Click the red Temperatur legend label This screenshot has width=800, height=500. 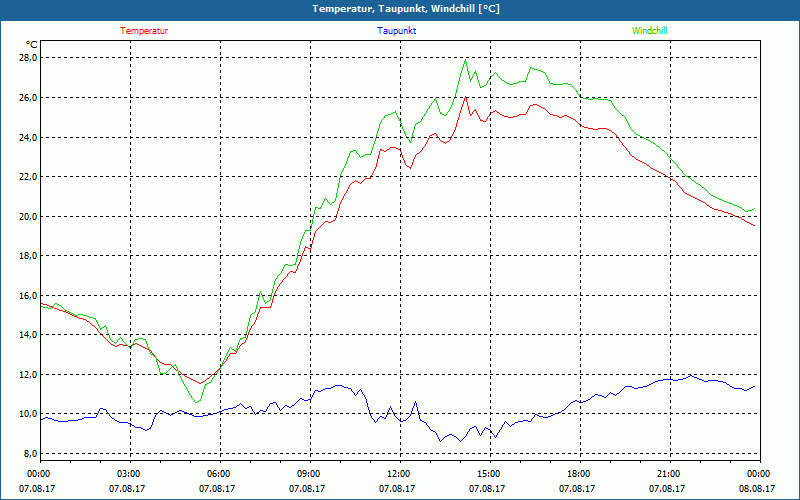(144, 31)
